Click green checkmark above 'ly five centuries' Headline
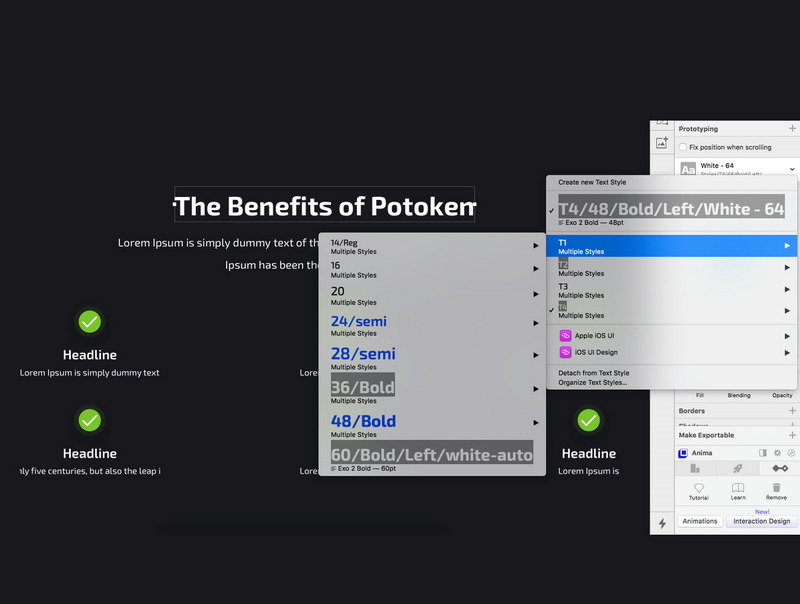 coord(90,420)
